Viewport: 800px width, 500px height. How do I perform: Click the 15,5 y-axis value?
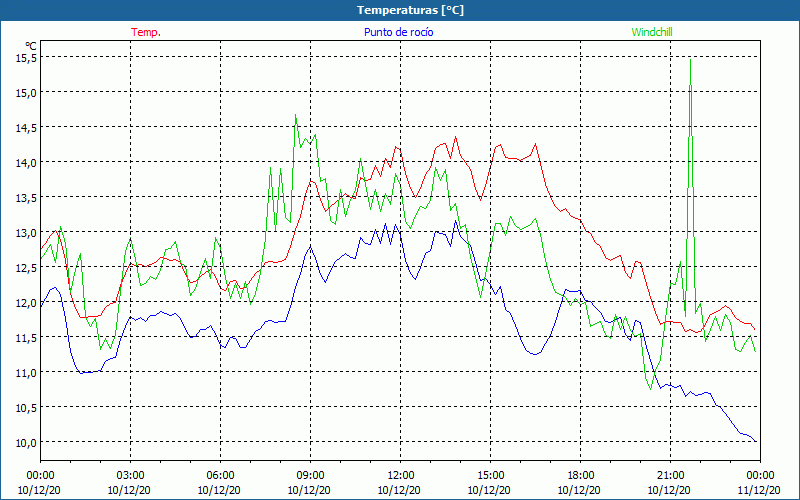pos(26,58)
